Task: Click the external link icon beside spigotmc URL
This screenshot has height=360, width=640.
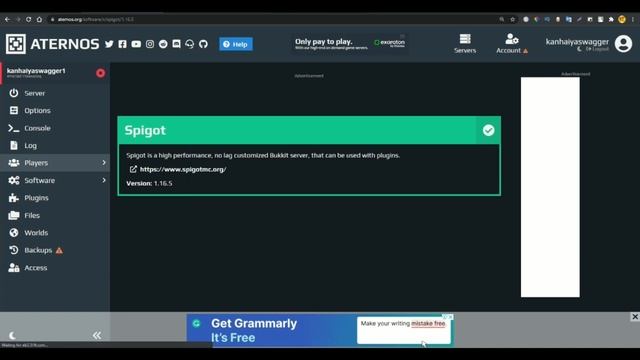Action: (133, 169)
